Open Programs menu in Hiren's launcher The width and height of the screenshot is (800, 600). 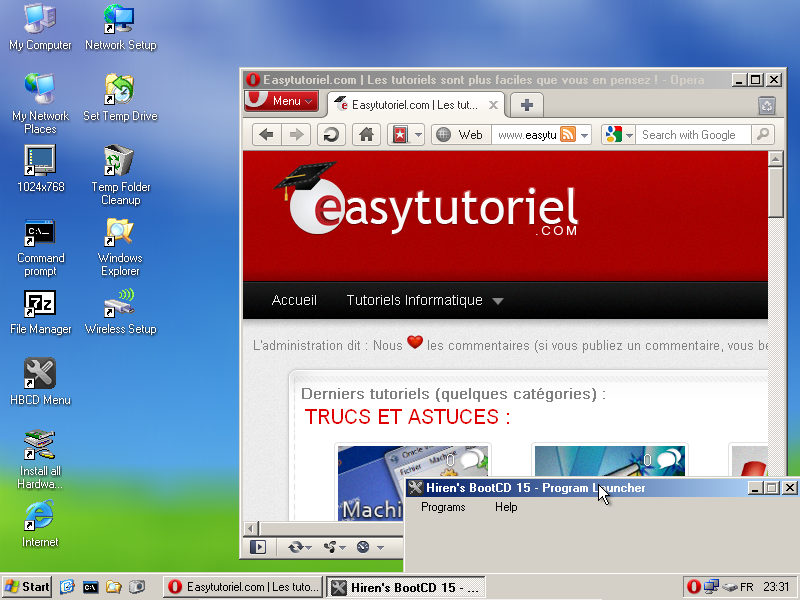coord(443,507)
